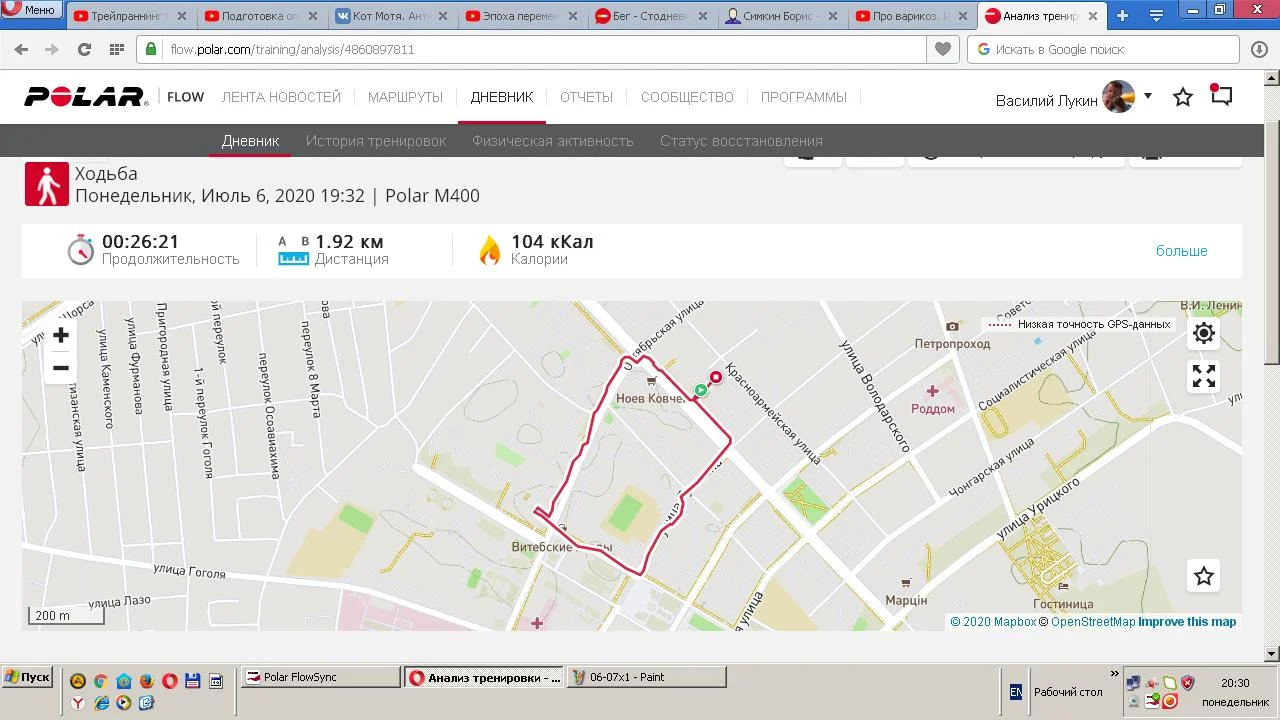This screenshot has height=720, width=1280.
Task: Go back in the browser
Action: coord(21,49)
